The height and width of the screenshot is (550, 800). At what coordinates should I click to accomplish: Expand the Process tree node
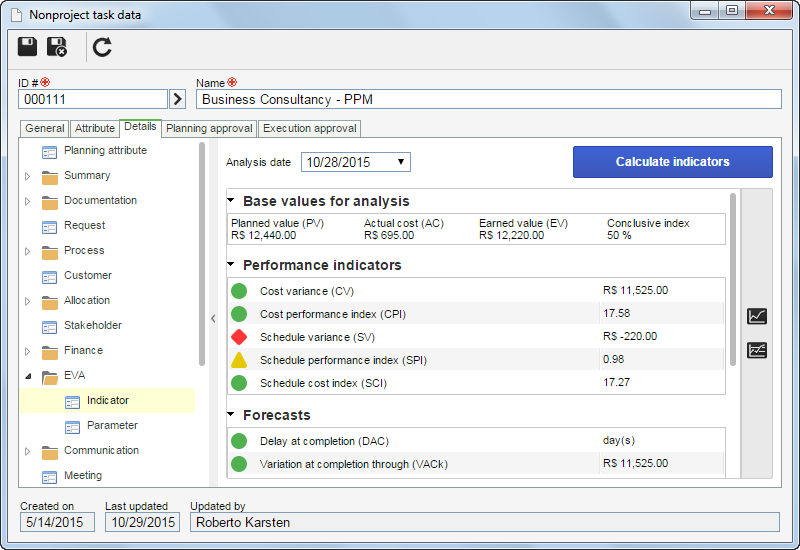pyautogui.click(x=28, y=251)
